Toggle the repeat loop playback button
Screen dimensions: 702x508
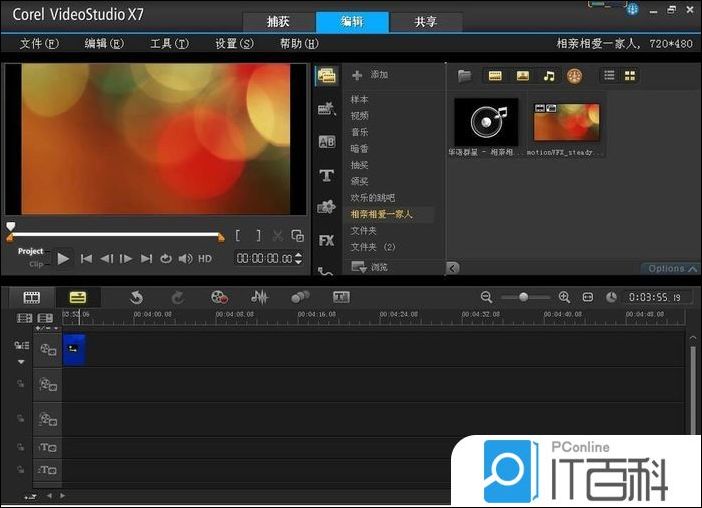click(166, 258)
